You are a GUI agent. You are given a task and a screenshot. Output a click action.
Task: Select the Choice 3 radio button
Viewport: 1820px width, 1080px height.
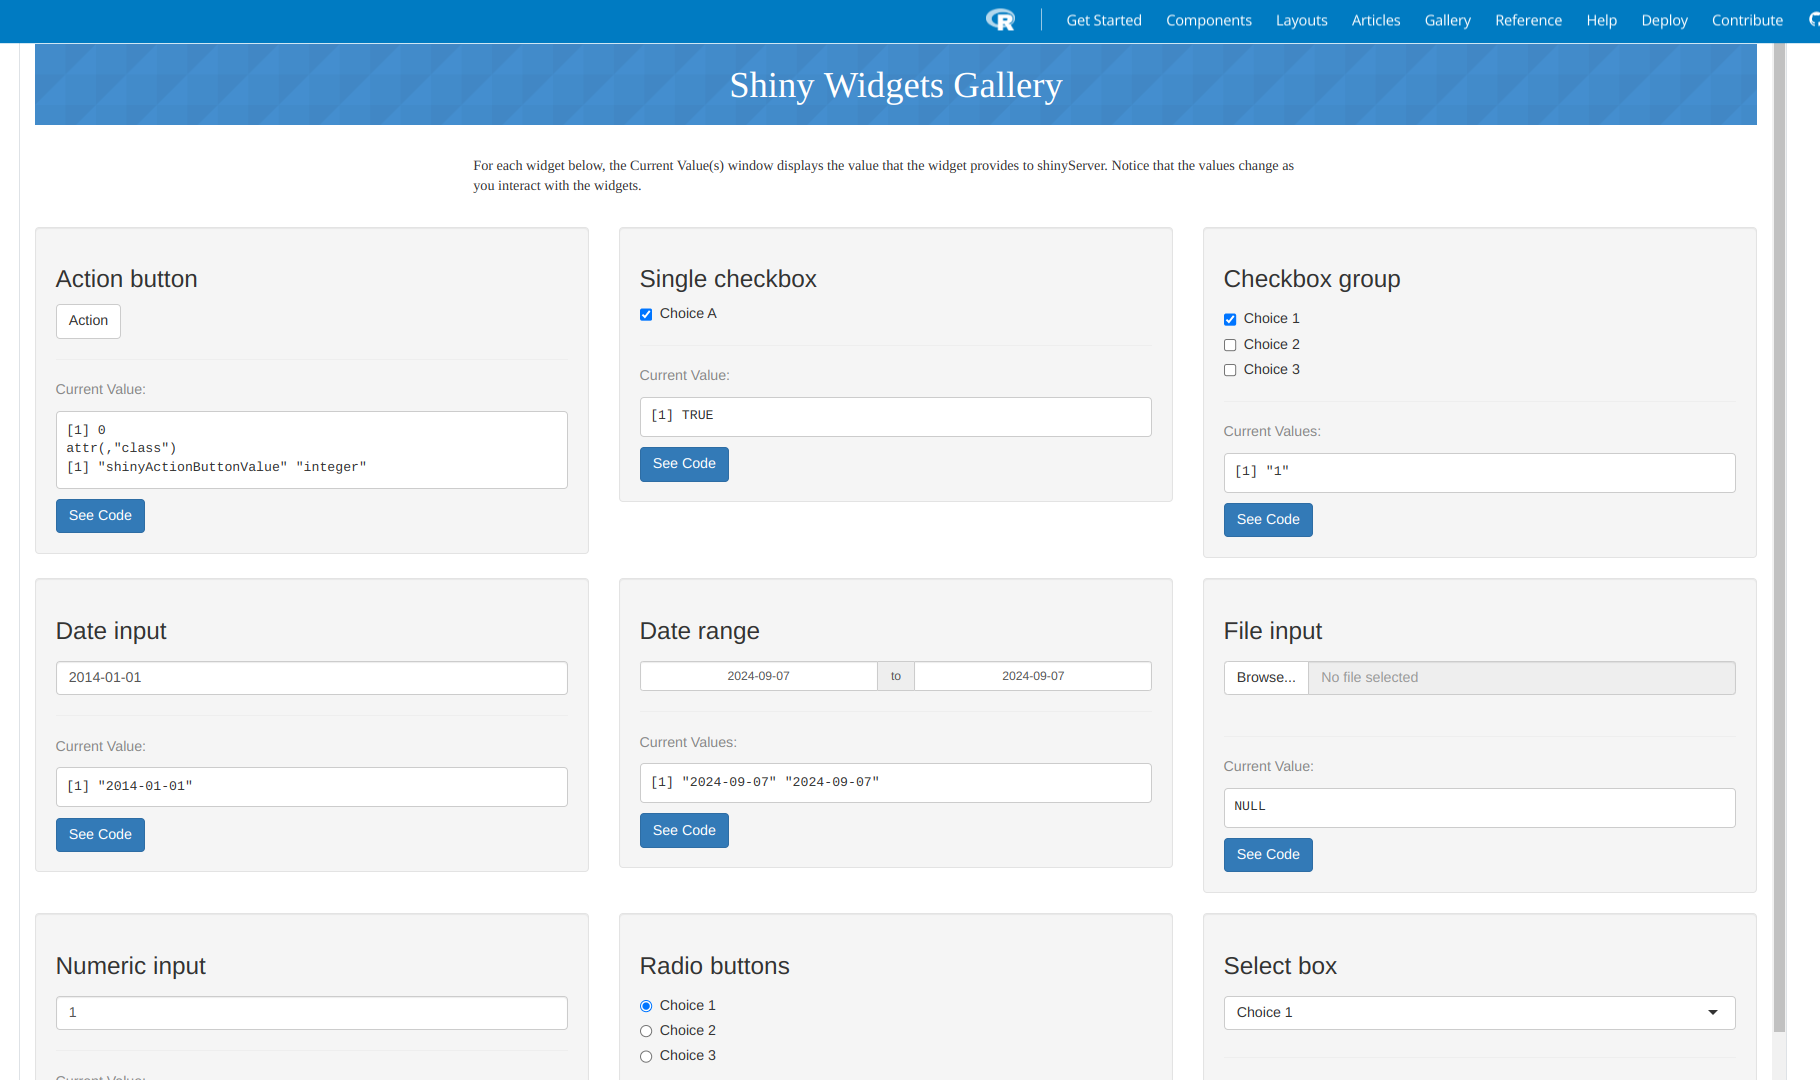pos(646,1056)
